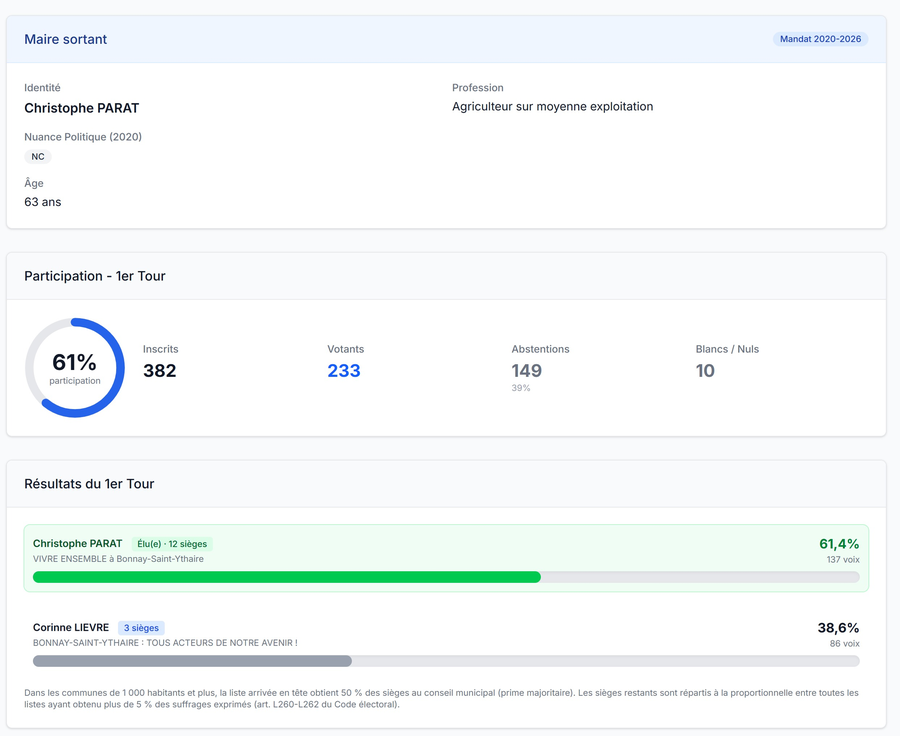The image size is (900, 736).
Task: Click Corinne LIEVRE's candidate name
Action: pos(71,628)
